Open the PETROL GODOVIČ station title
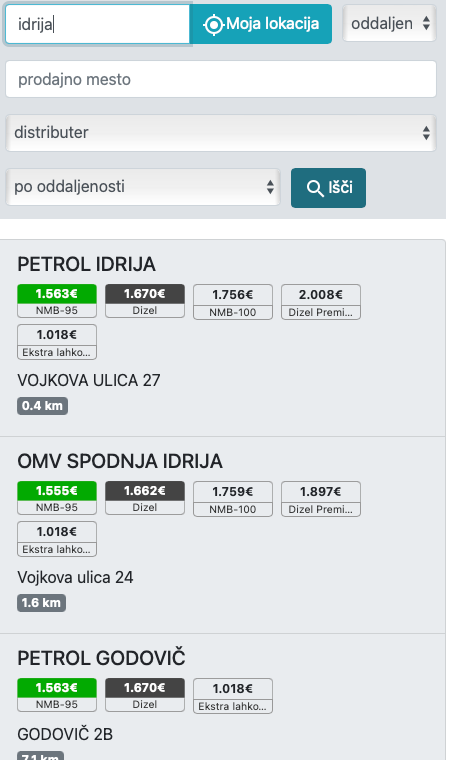 coord(101,658)
